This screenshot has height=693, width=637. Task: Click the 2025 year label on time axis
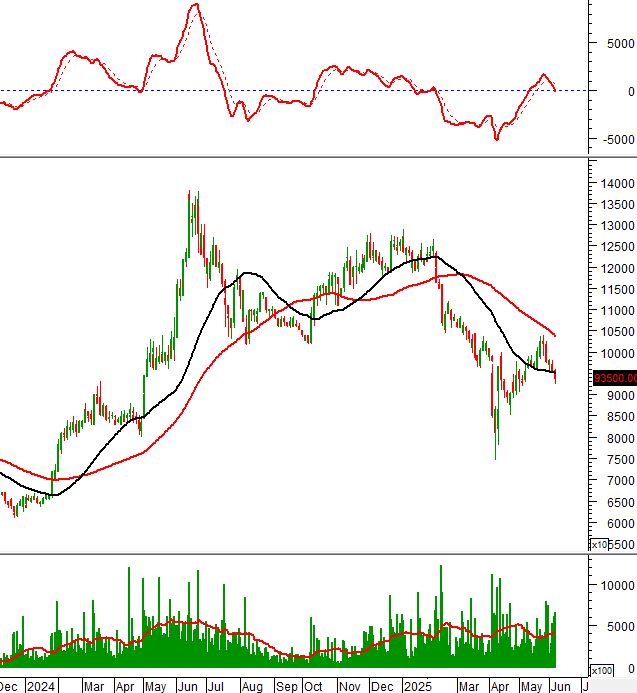(x=416, y=686)
